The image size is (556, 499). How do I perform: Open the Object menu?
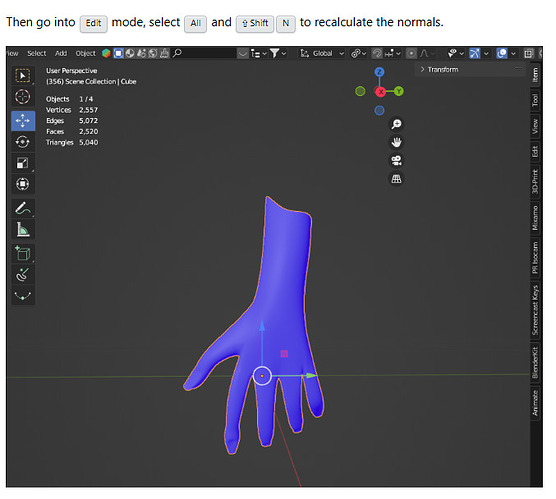[x=85, y=54]
